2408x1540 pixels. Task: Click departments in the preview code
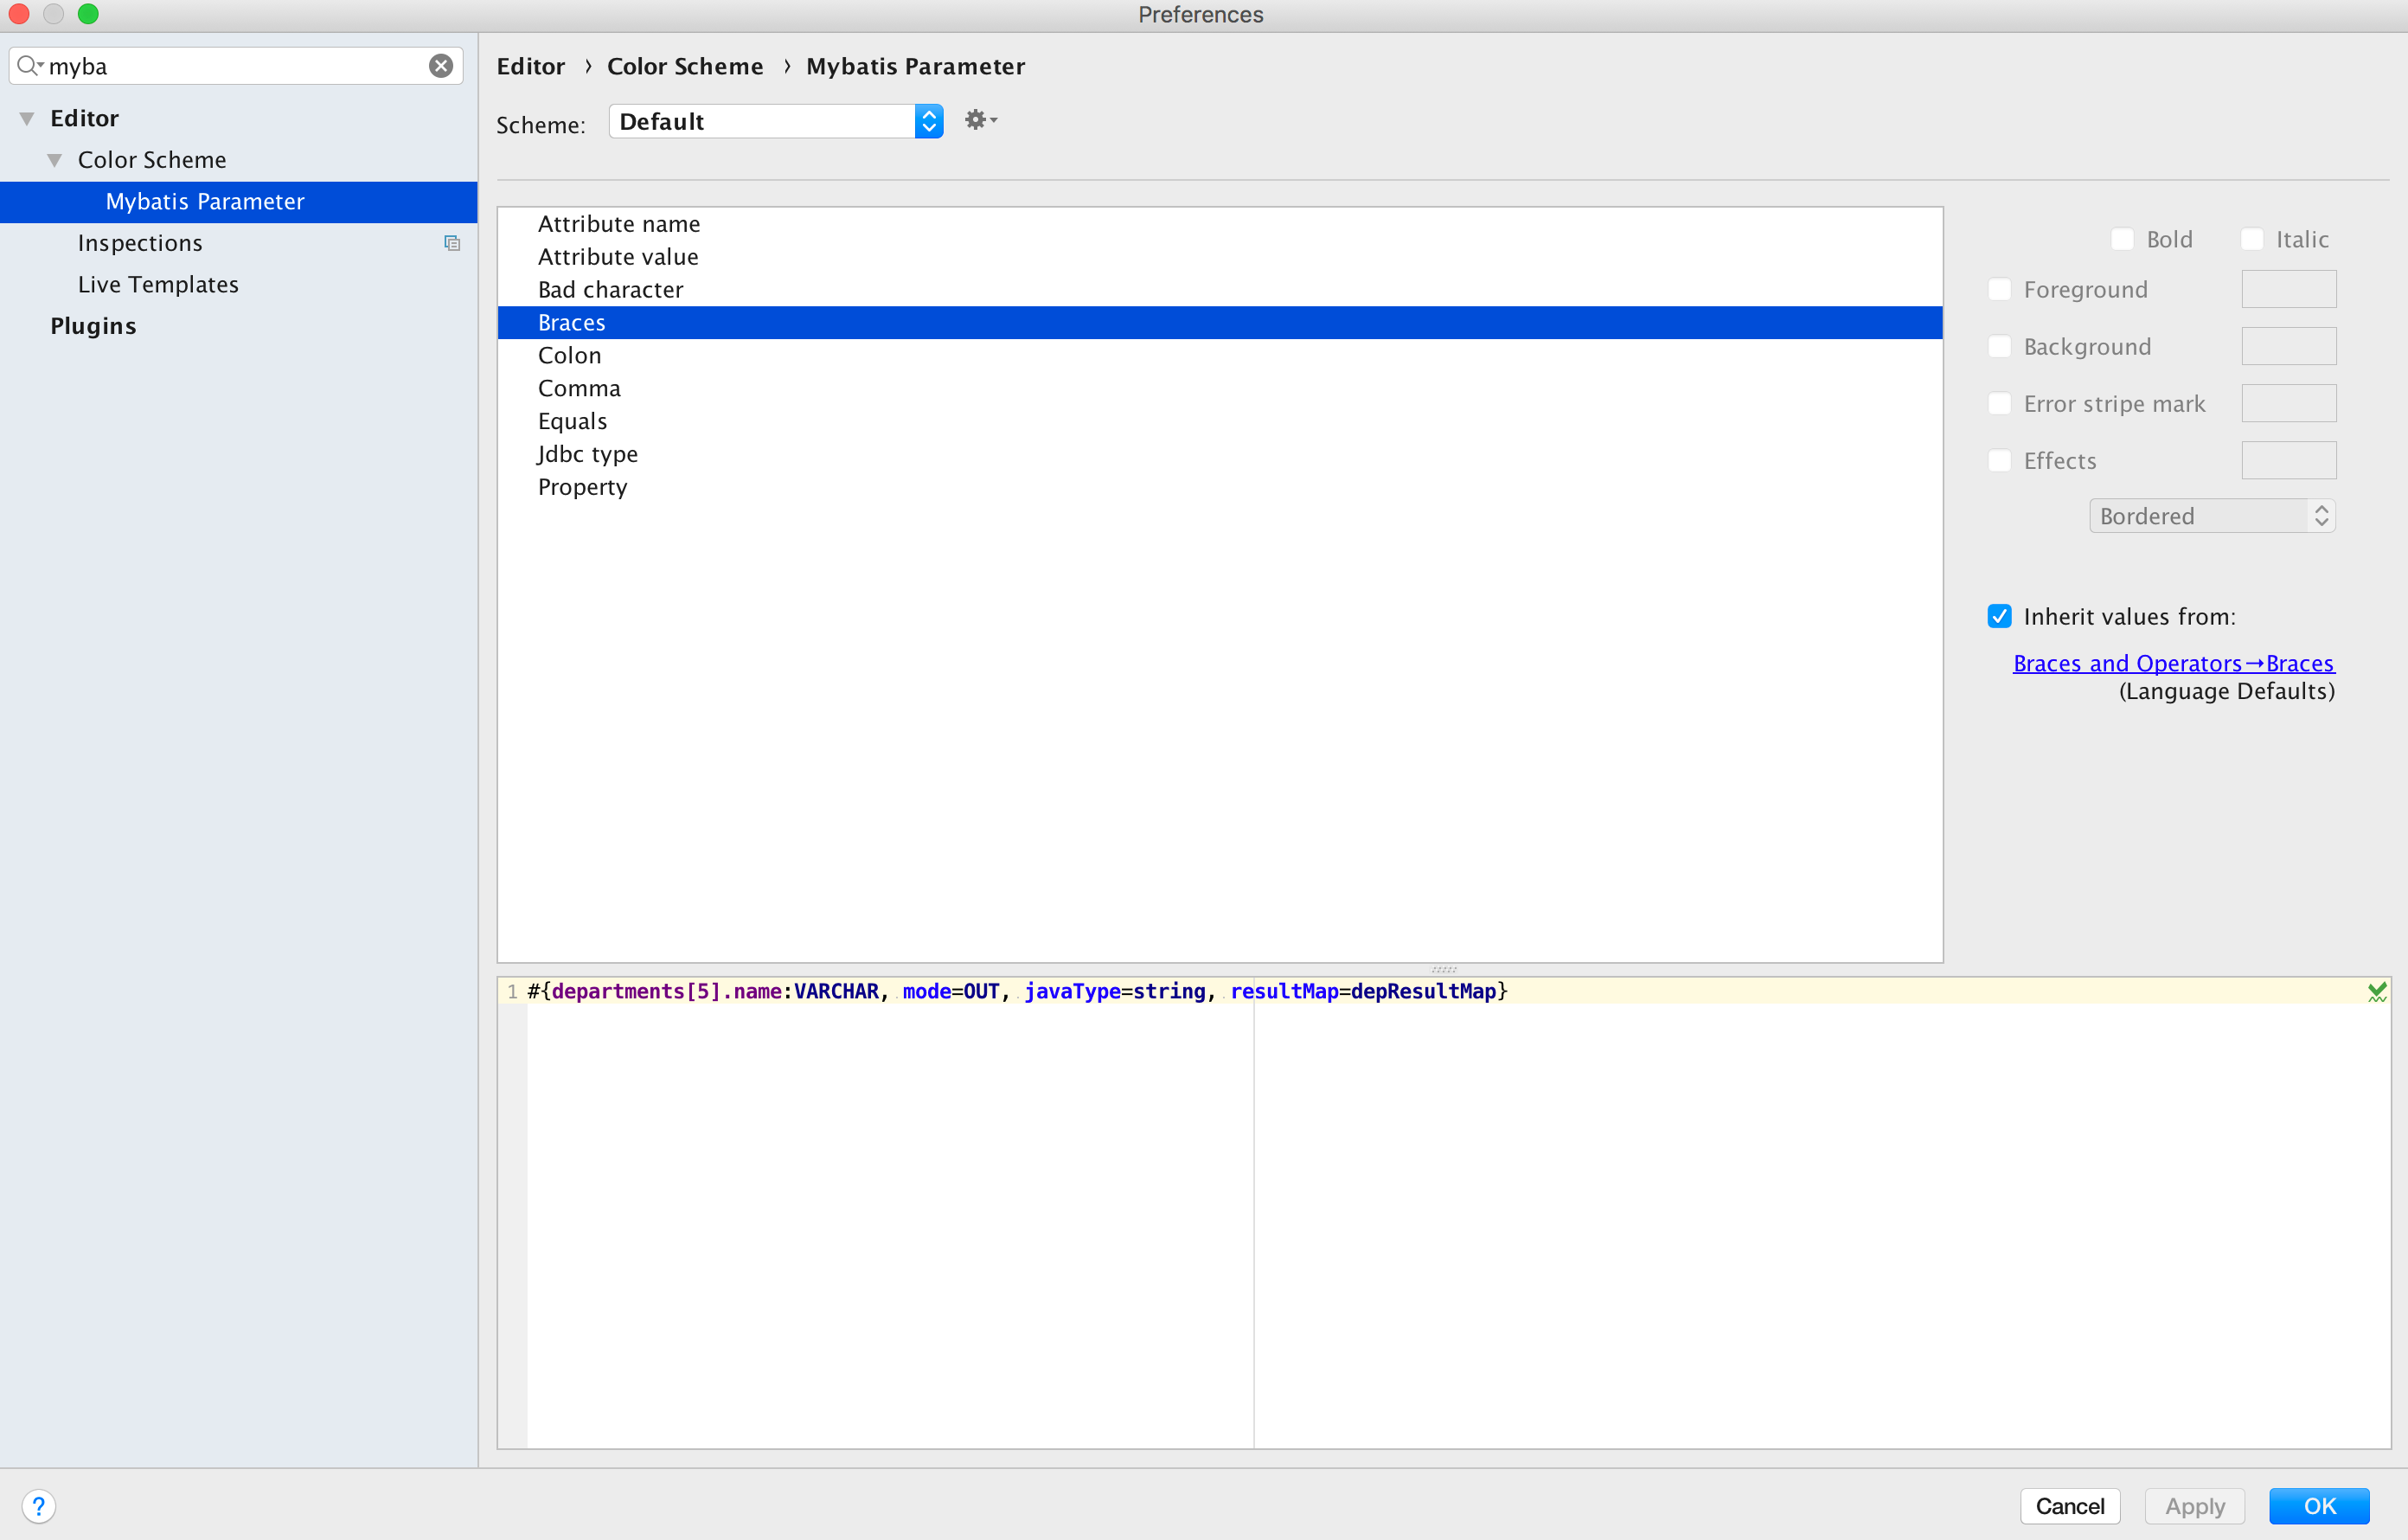pyautogui.click(x=617, y=991)
